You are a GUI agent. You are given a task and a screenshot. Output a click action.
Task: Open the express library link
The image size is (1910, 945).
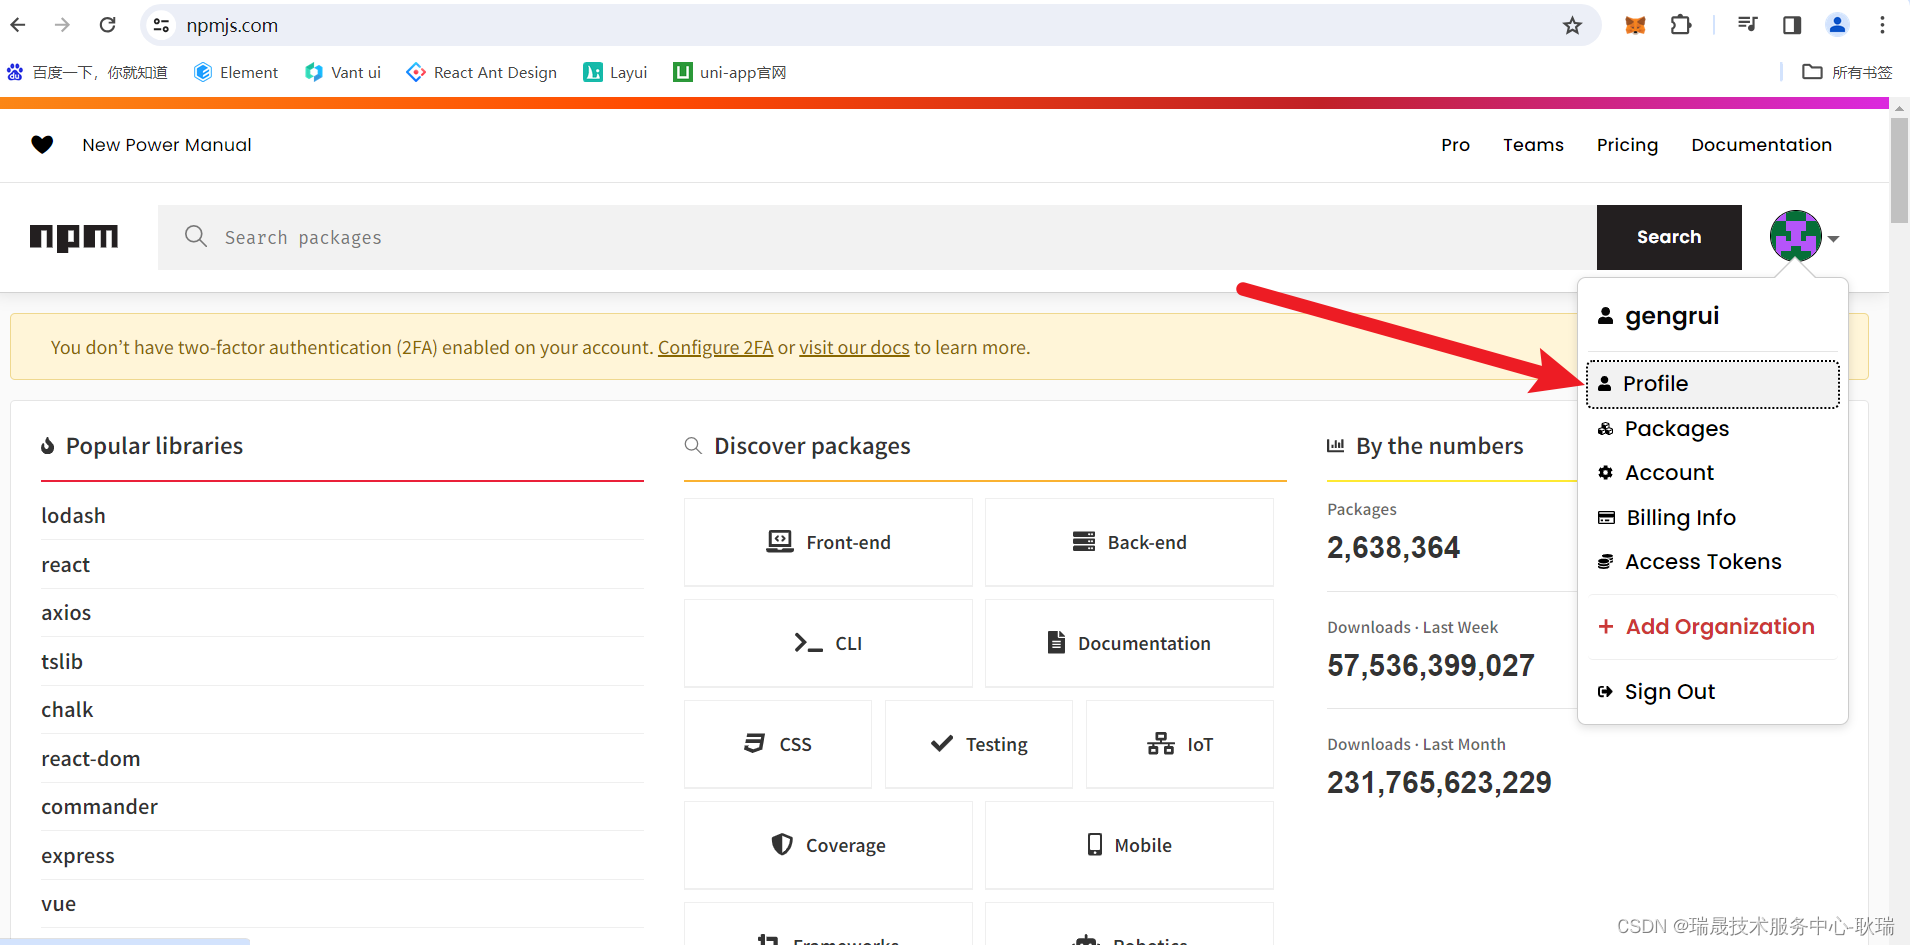click(x=78, y=856)
